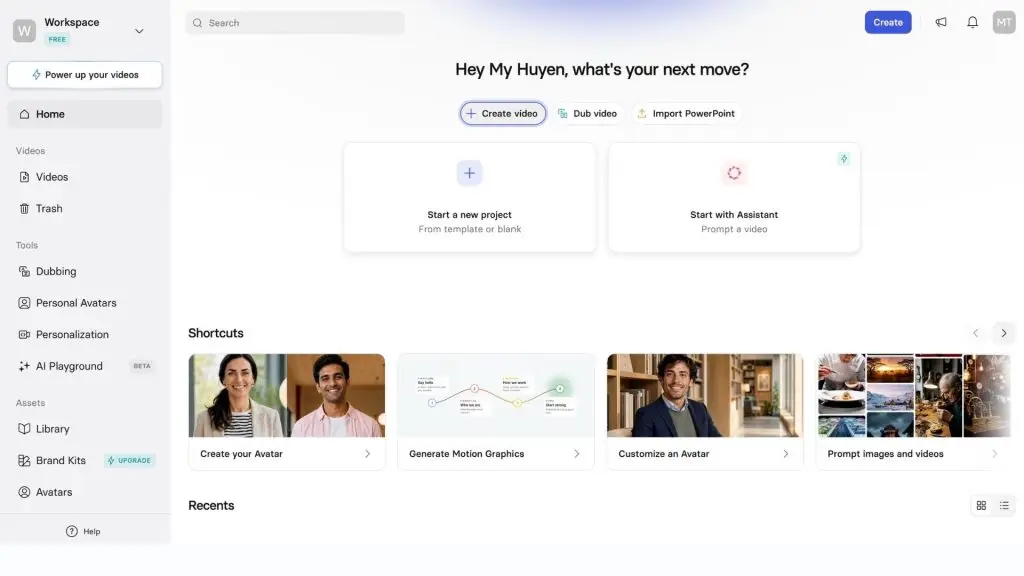
Task: Click the search magnifier icon
Action: click(x=197, y=23)
